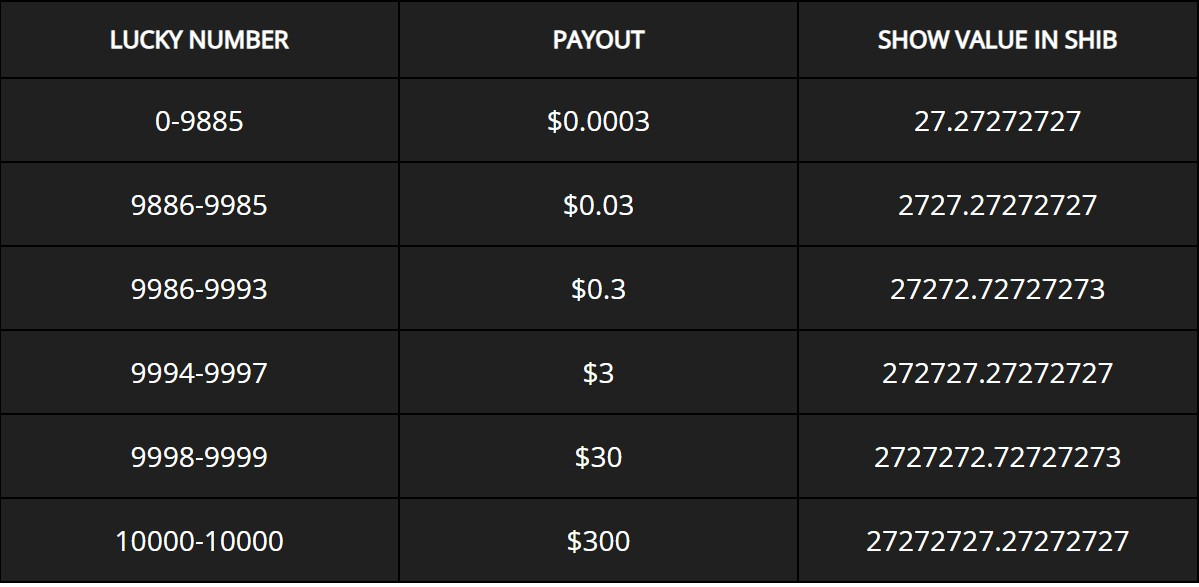The height and width of the screenshot is (587, 1199).
Task: Select the 9998-9999 range cell
Action: click(x=199, y=457)
